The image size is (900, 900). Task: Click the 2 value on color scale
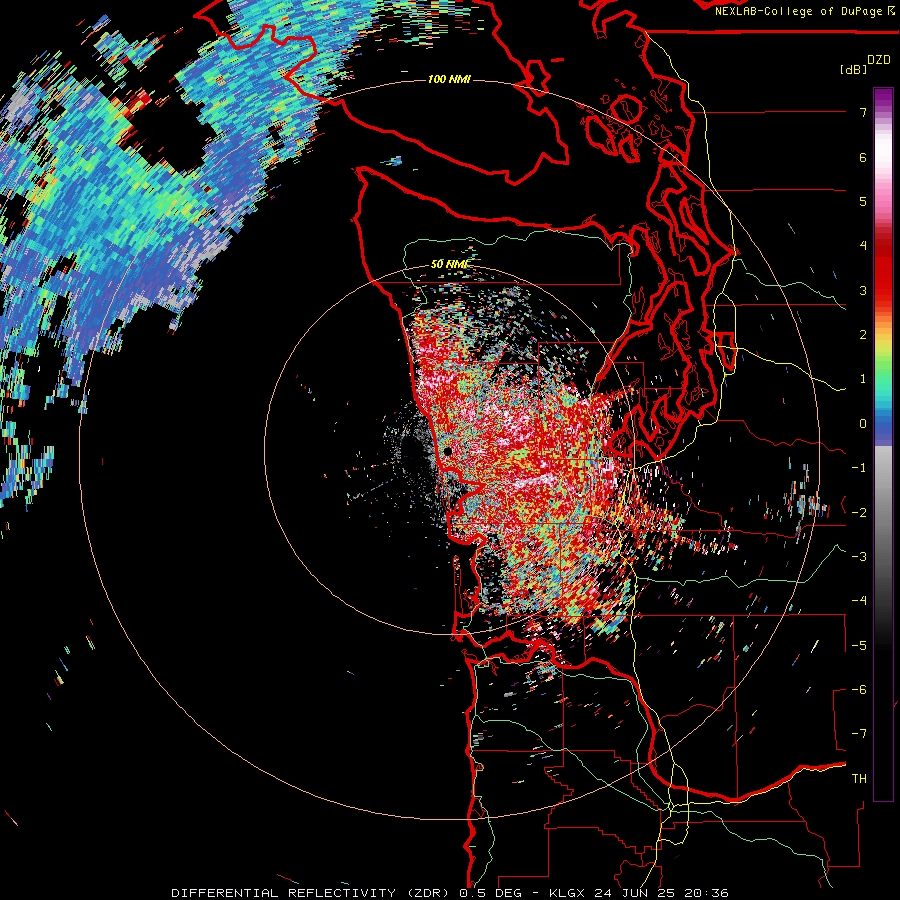863,335
